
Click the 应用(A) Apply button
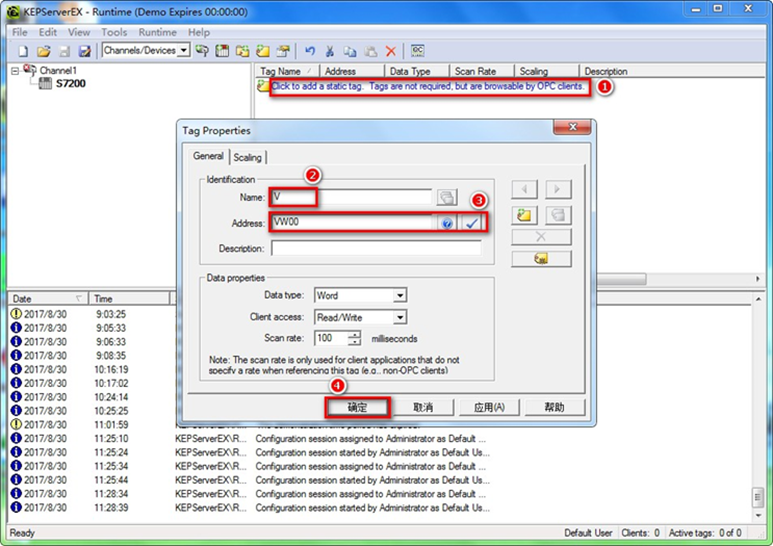coord(489,408)
